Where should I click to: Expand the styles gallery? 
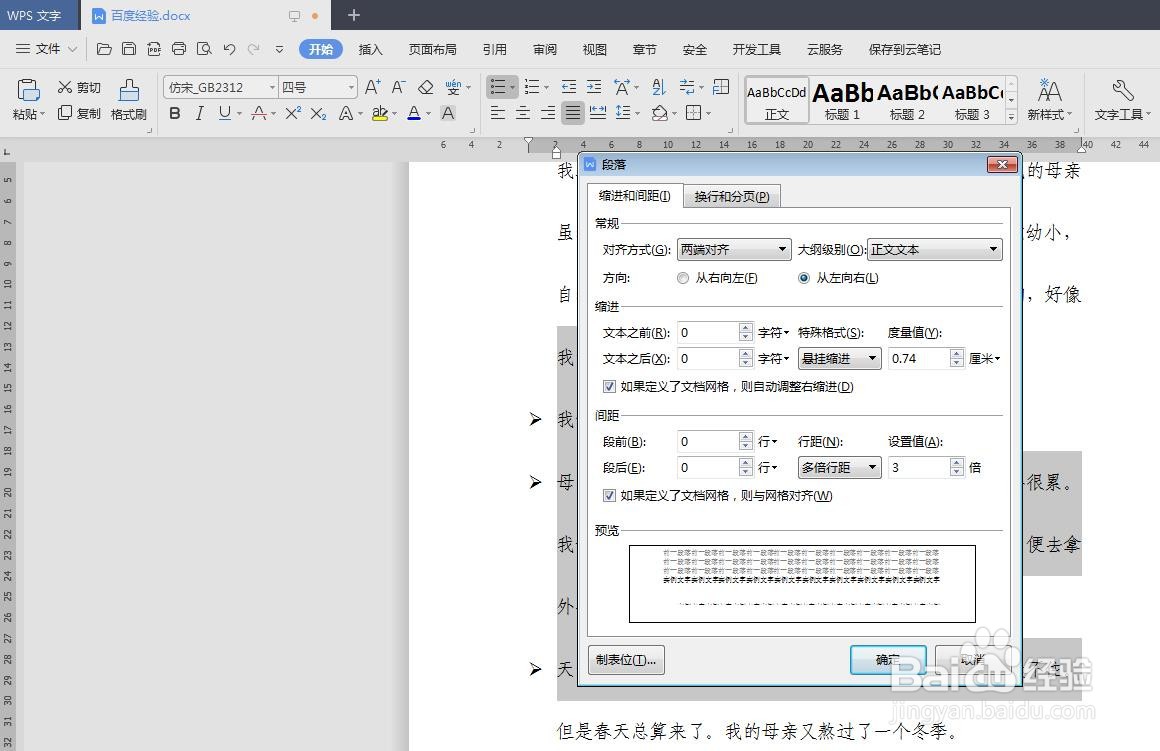coord(1011,115)
